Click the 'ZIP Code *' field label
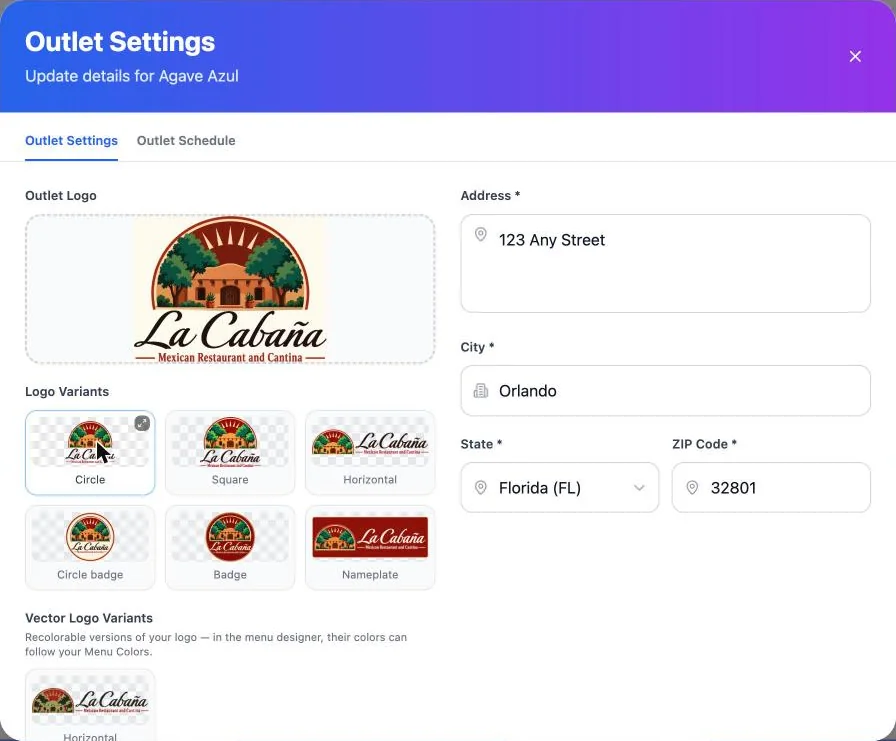Viewport: 896px width, 741px height. (x=705, y=444)
